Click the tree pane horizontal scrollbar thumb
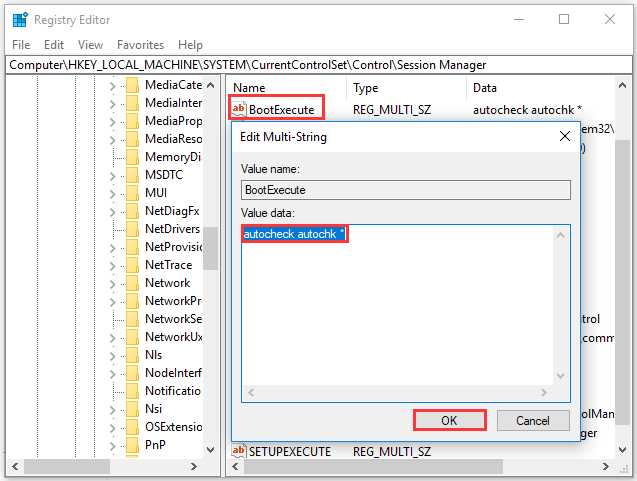The image size is (637, 481). 67,466
